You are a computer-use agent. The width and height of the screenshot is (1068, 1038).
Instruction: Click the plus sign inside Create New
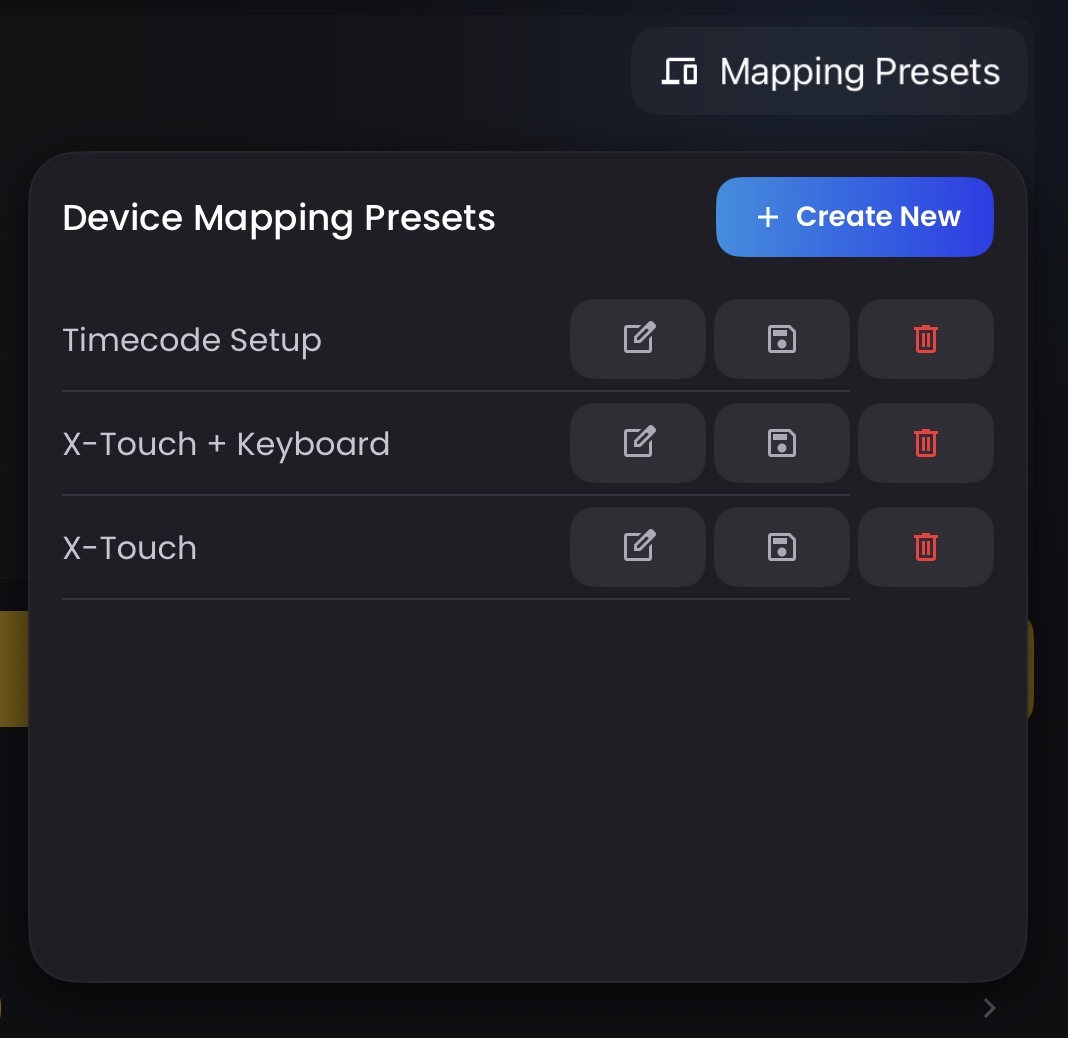[767, 217]
